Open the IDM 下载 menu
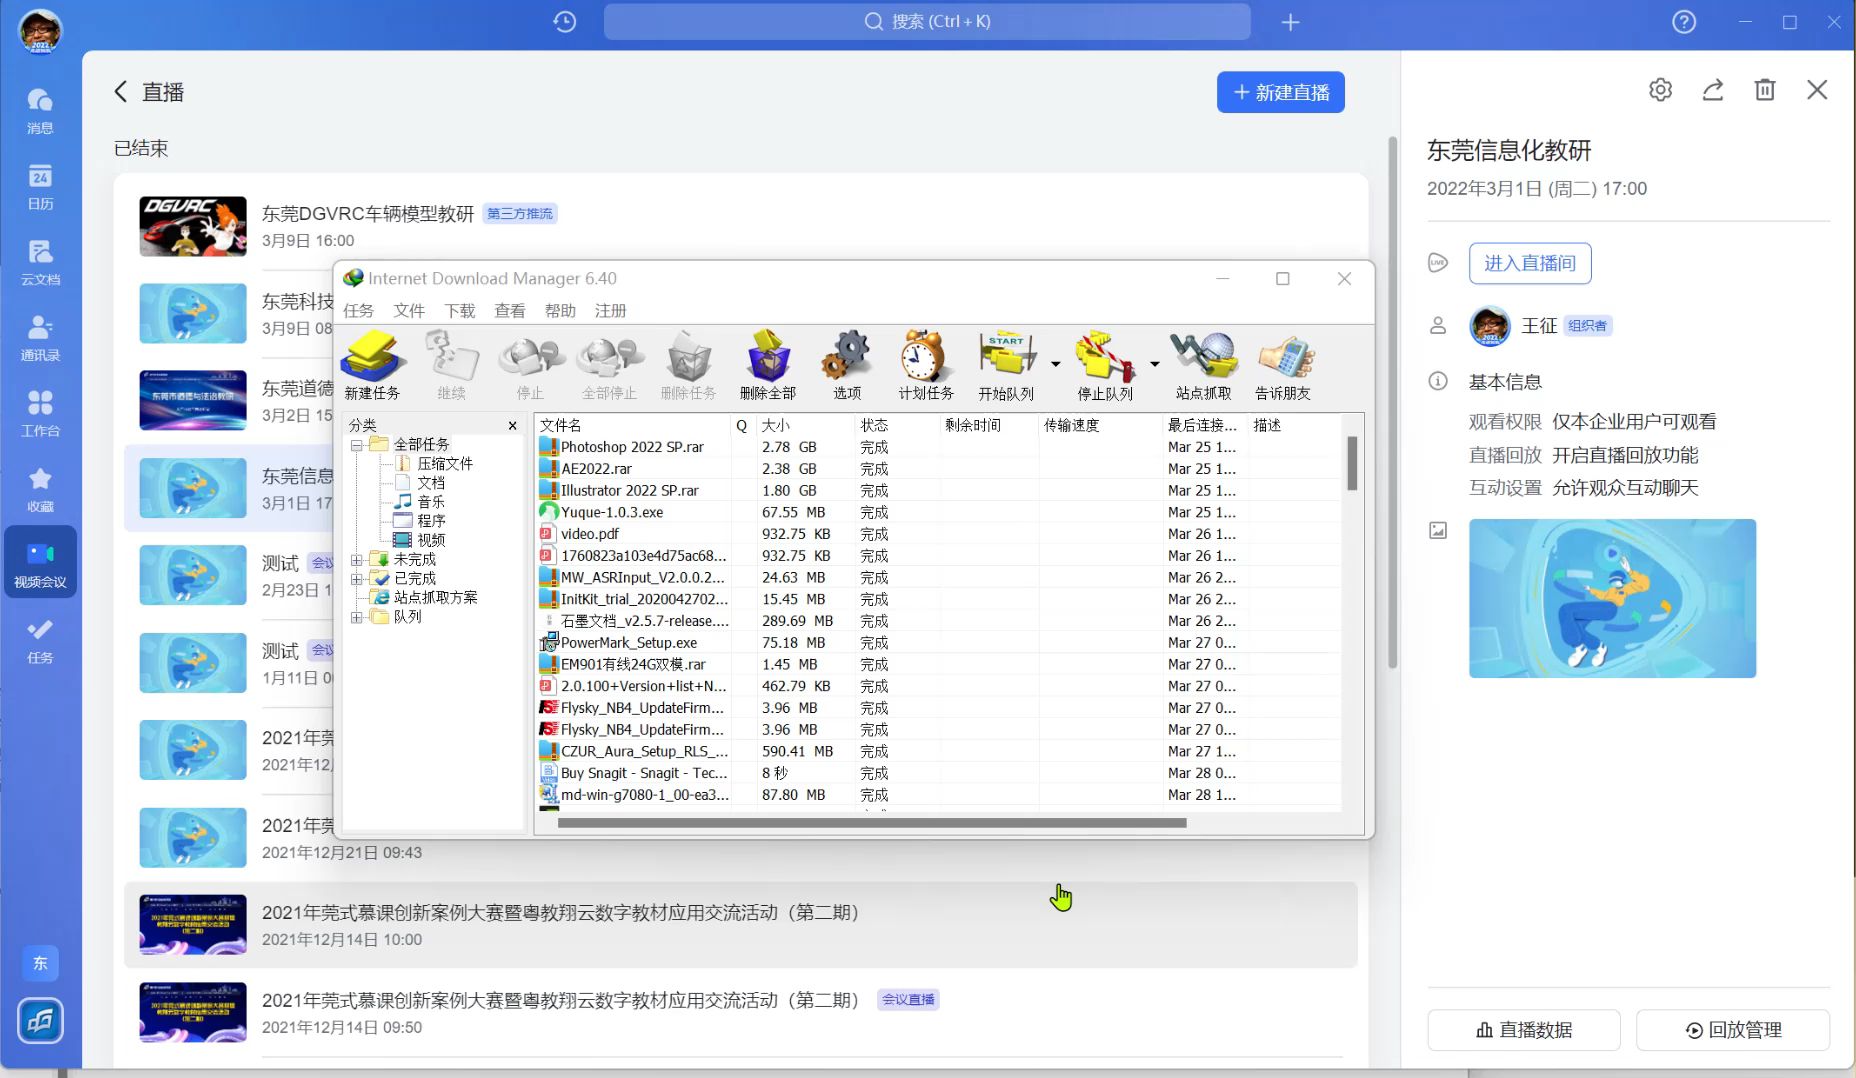This screenshot has height=1078, width=1856. [460, 311]
